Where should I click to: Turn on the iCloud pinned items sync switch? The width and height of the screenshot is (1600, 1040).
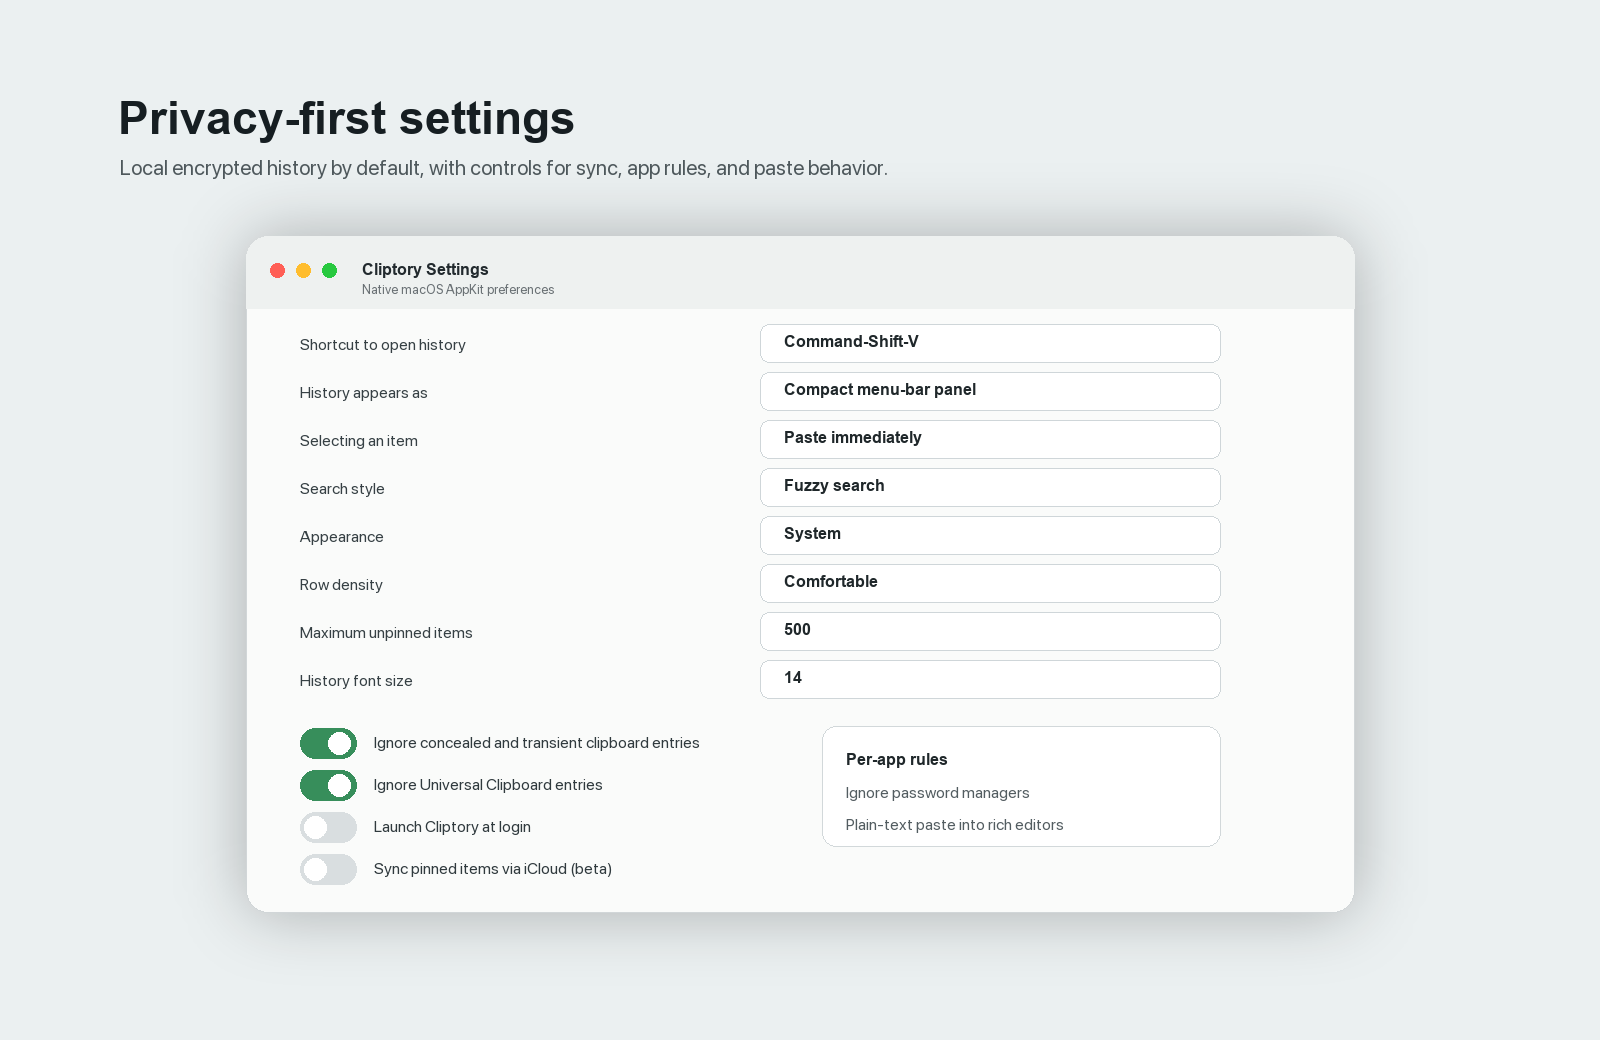(328, 870)
